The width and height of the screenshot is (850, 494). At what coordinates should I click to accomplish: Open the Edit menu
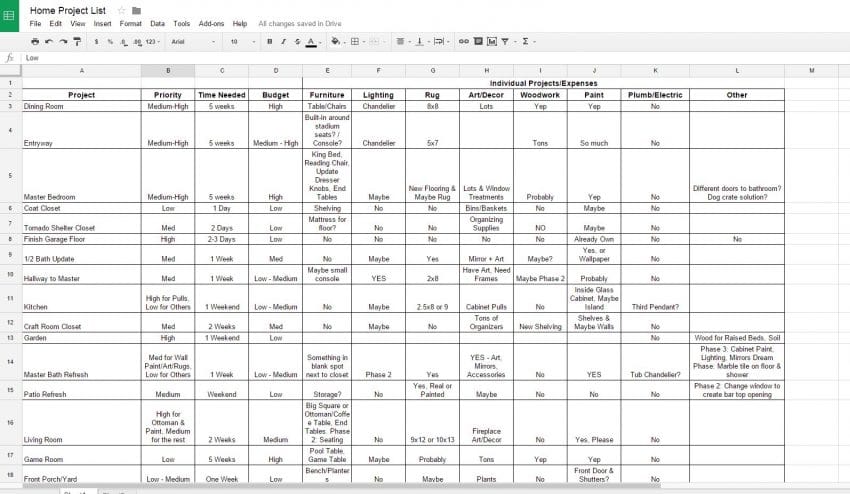coord(55,24)
